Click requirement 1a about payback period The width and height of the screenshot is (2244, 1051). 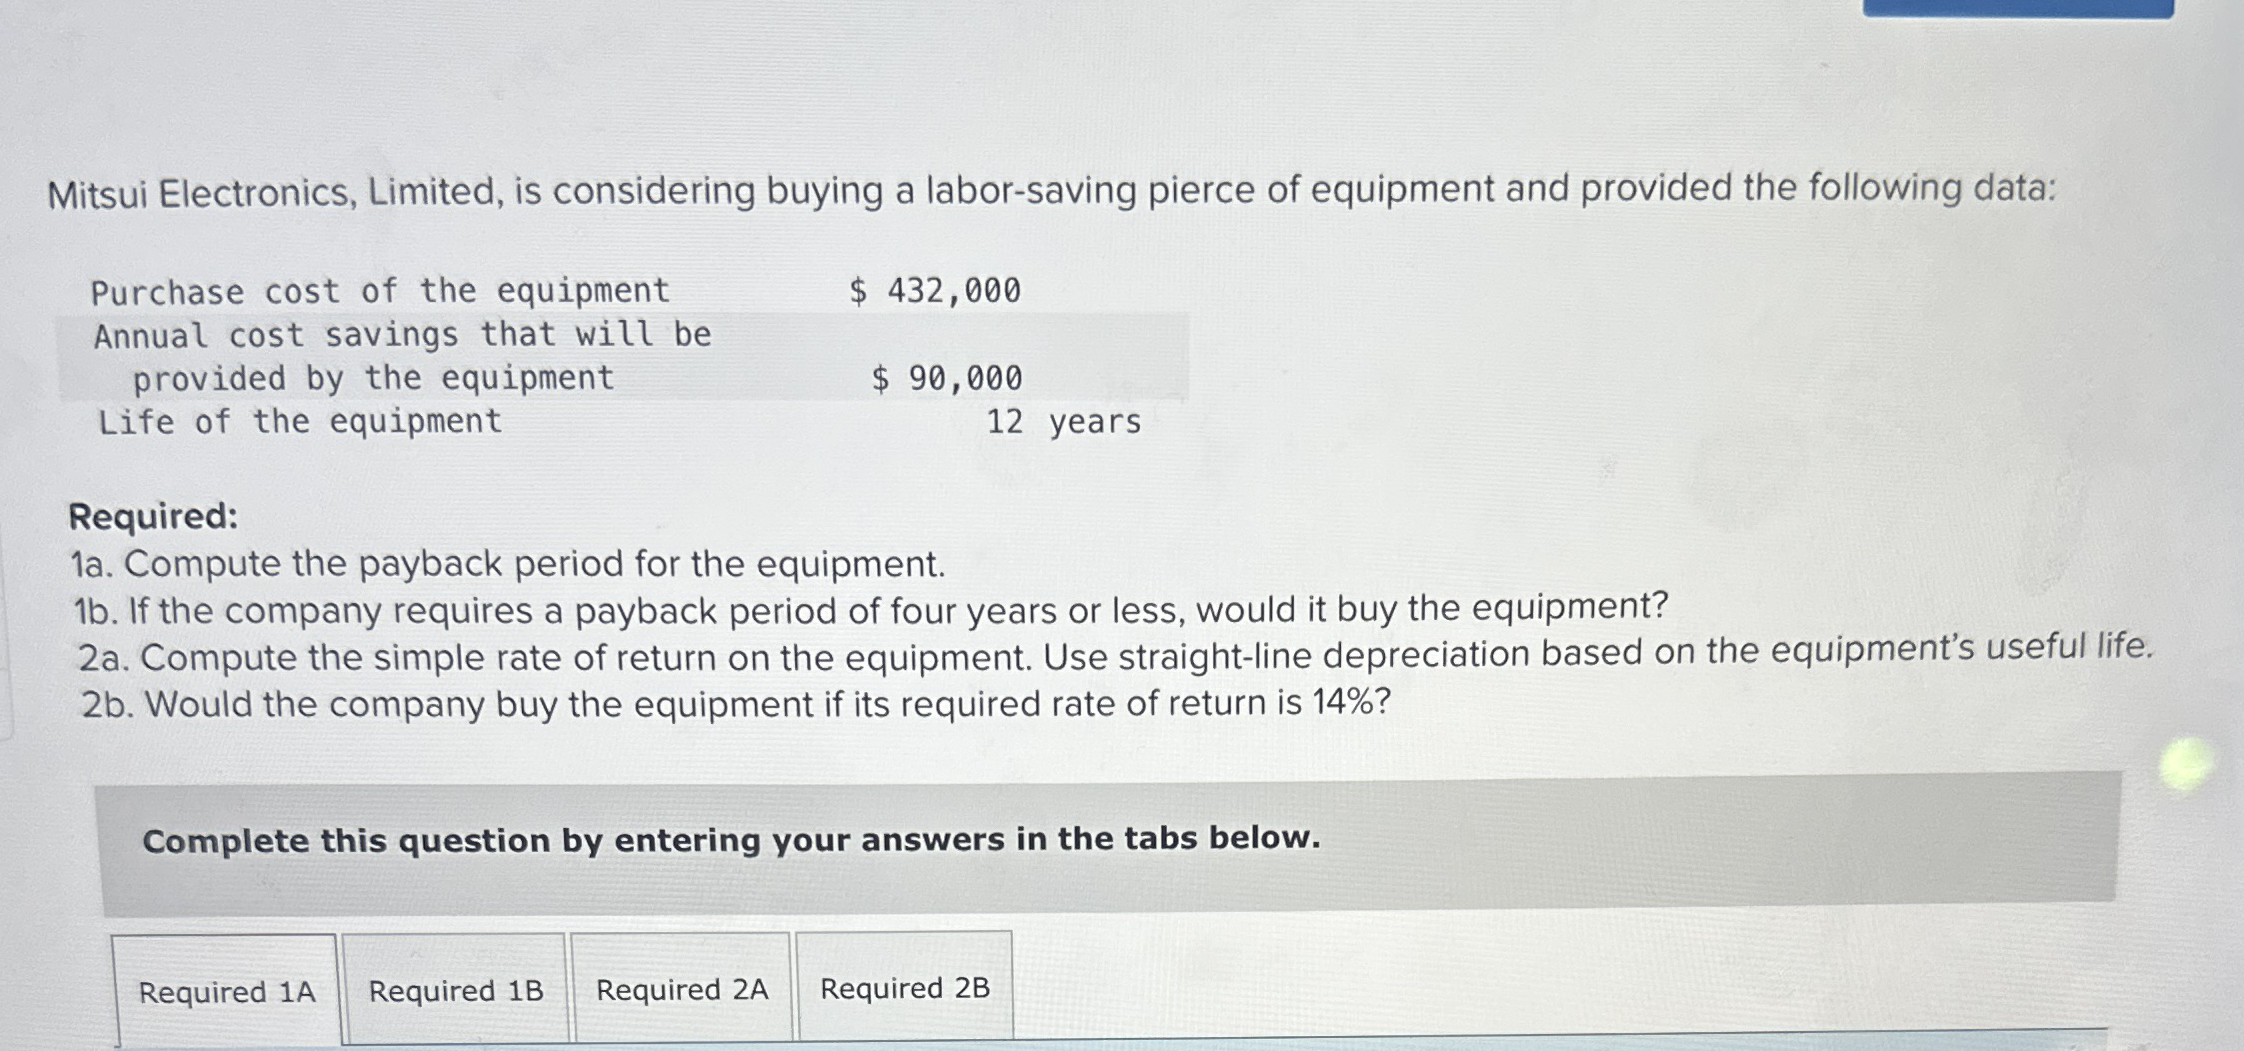pyautogui.click(x=507, y=564)
